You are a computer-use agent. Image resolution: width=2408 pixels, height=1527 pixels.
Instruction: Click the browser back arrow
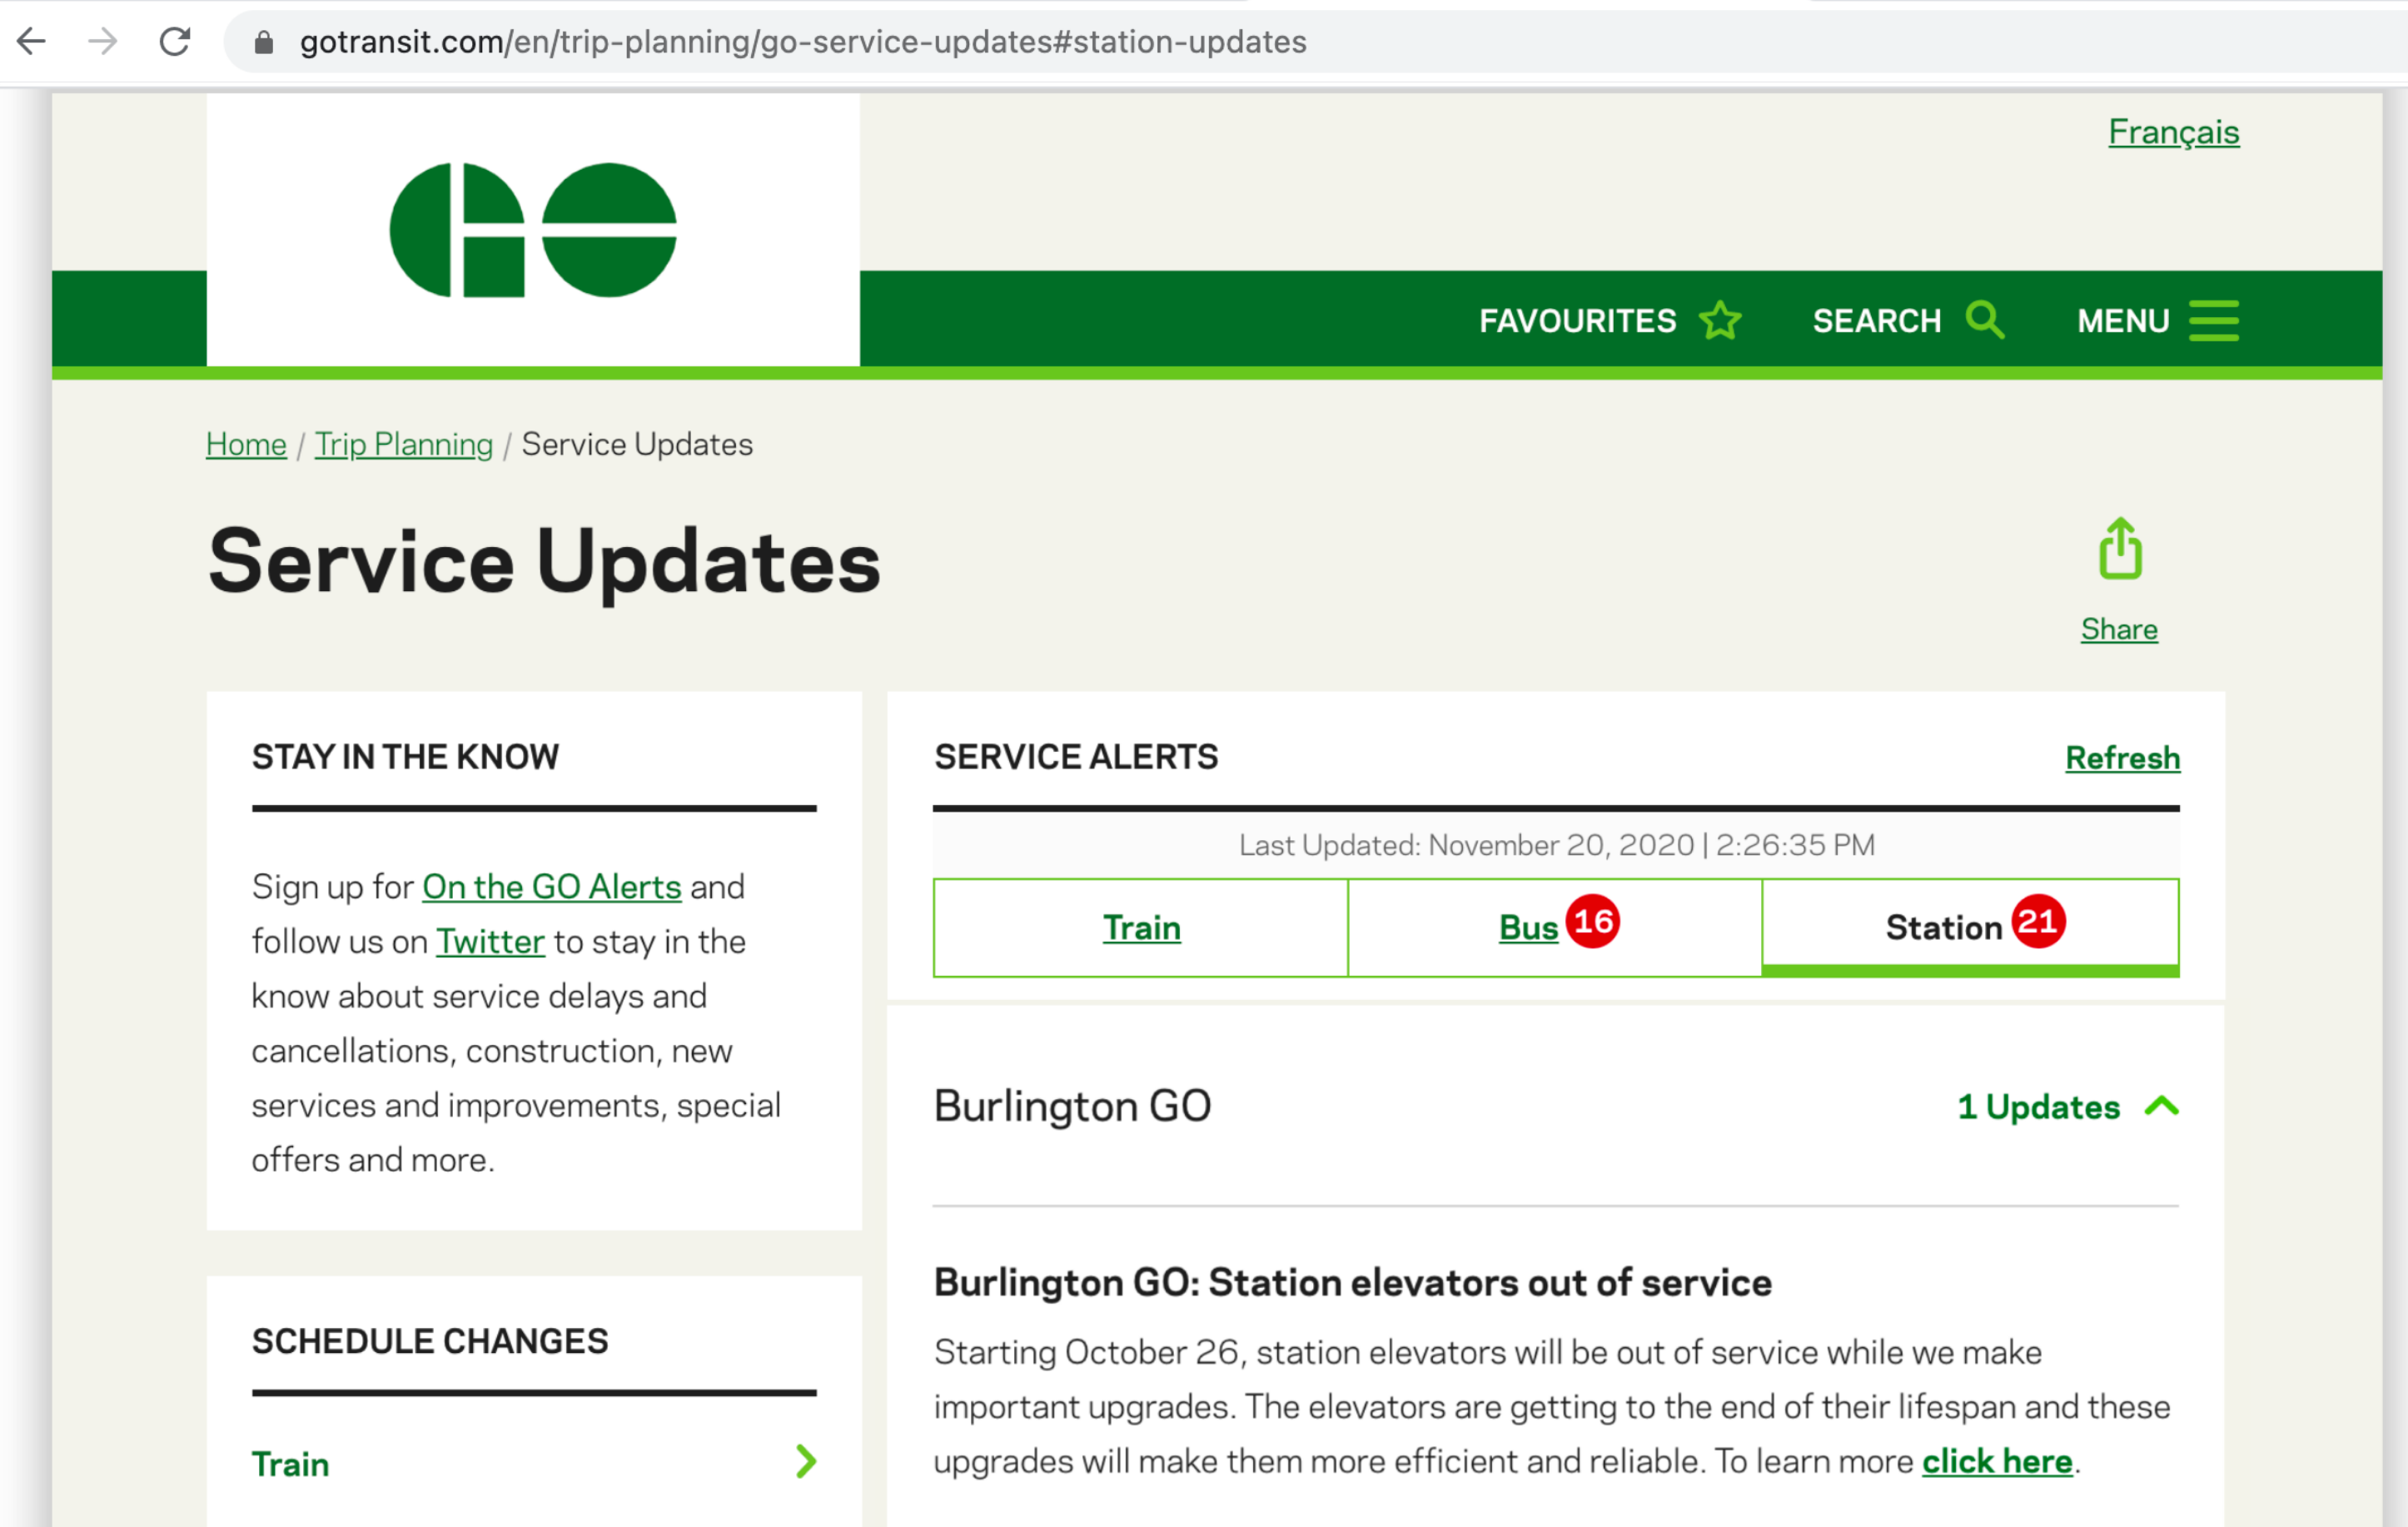coord(32,41)
